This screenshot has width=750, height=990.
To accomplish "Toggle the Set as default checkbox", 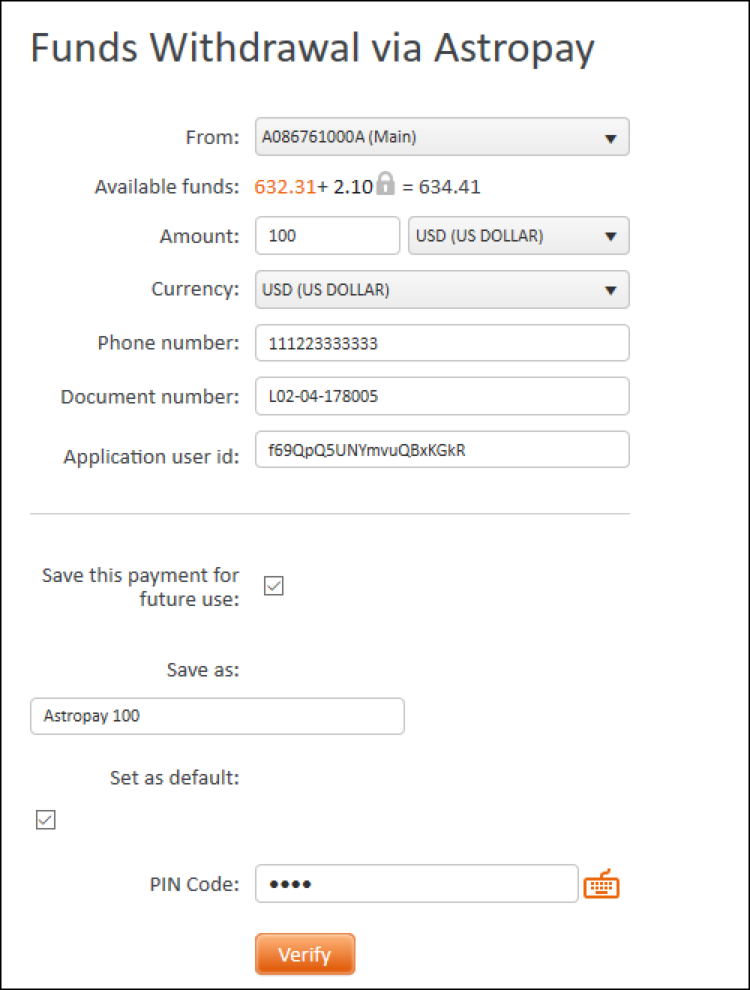I will (45, 820).
